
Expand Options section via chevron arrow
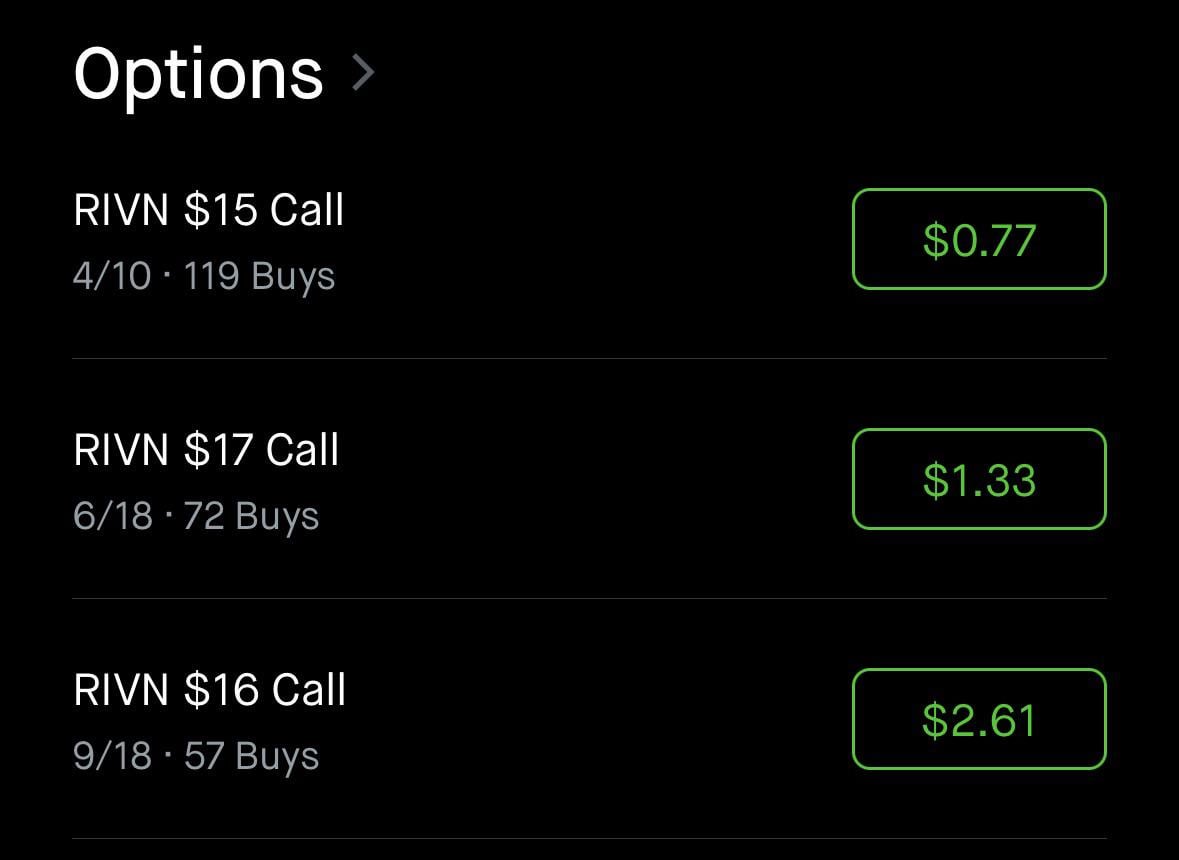(x=364, y=73)
